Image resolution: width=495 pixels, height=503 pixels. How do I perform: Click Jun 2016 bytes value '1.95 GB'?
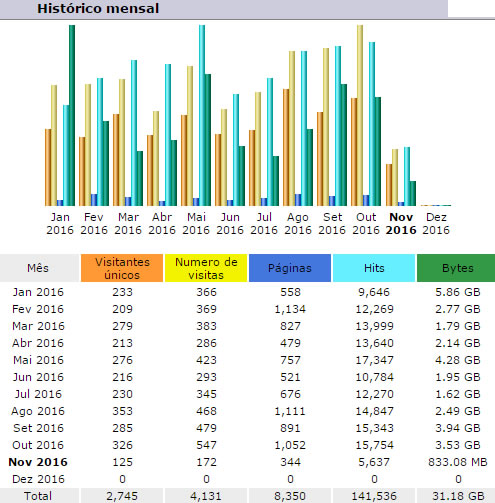[x=458, y=377]
